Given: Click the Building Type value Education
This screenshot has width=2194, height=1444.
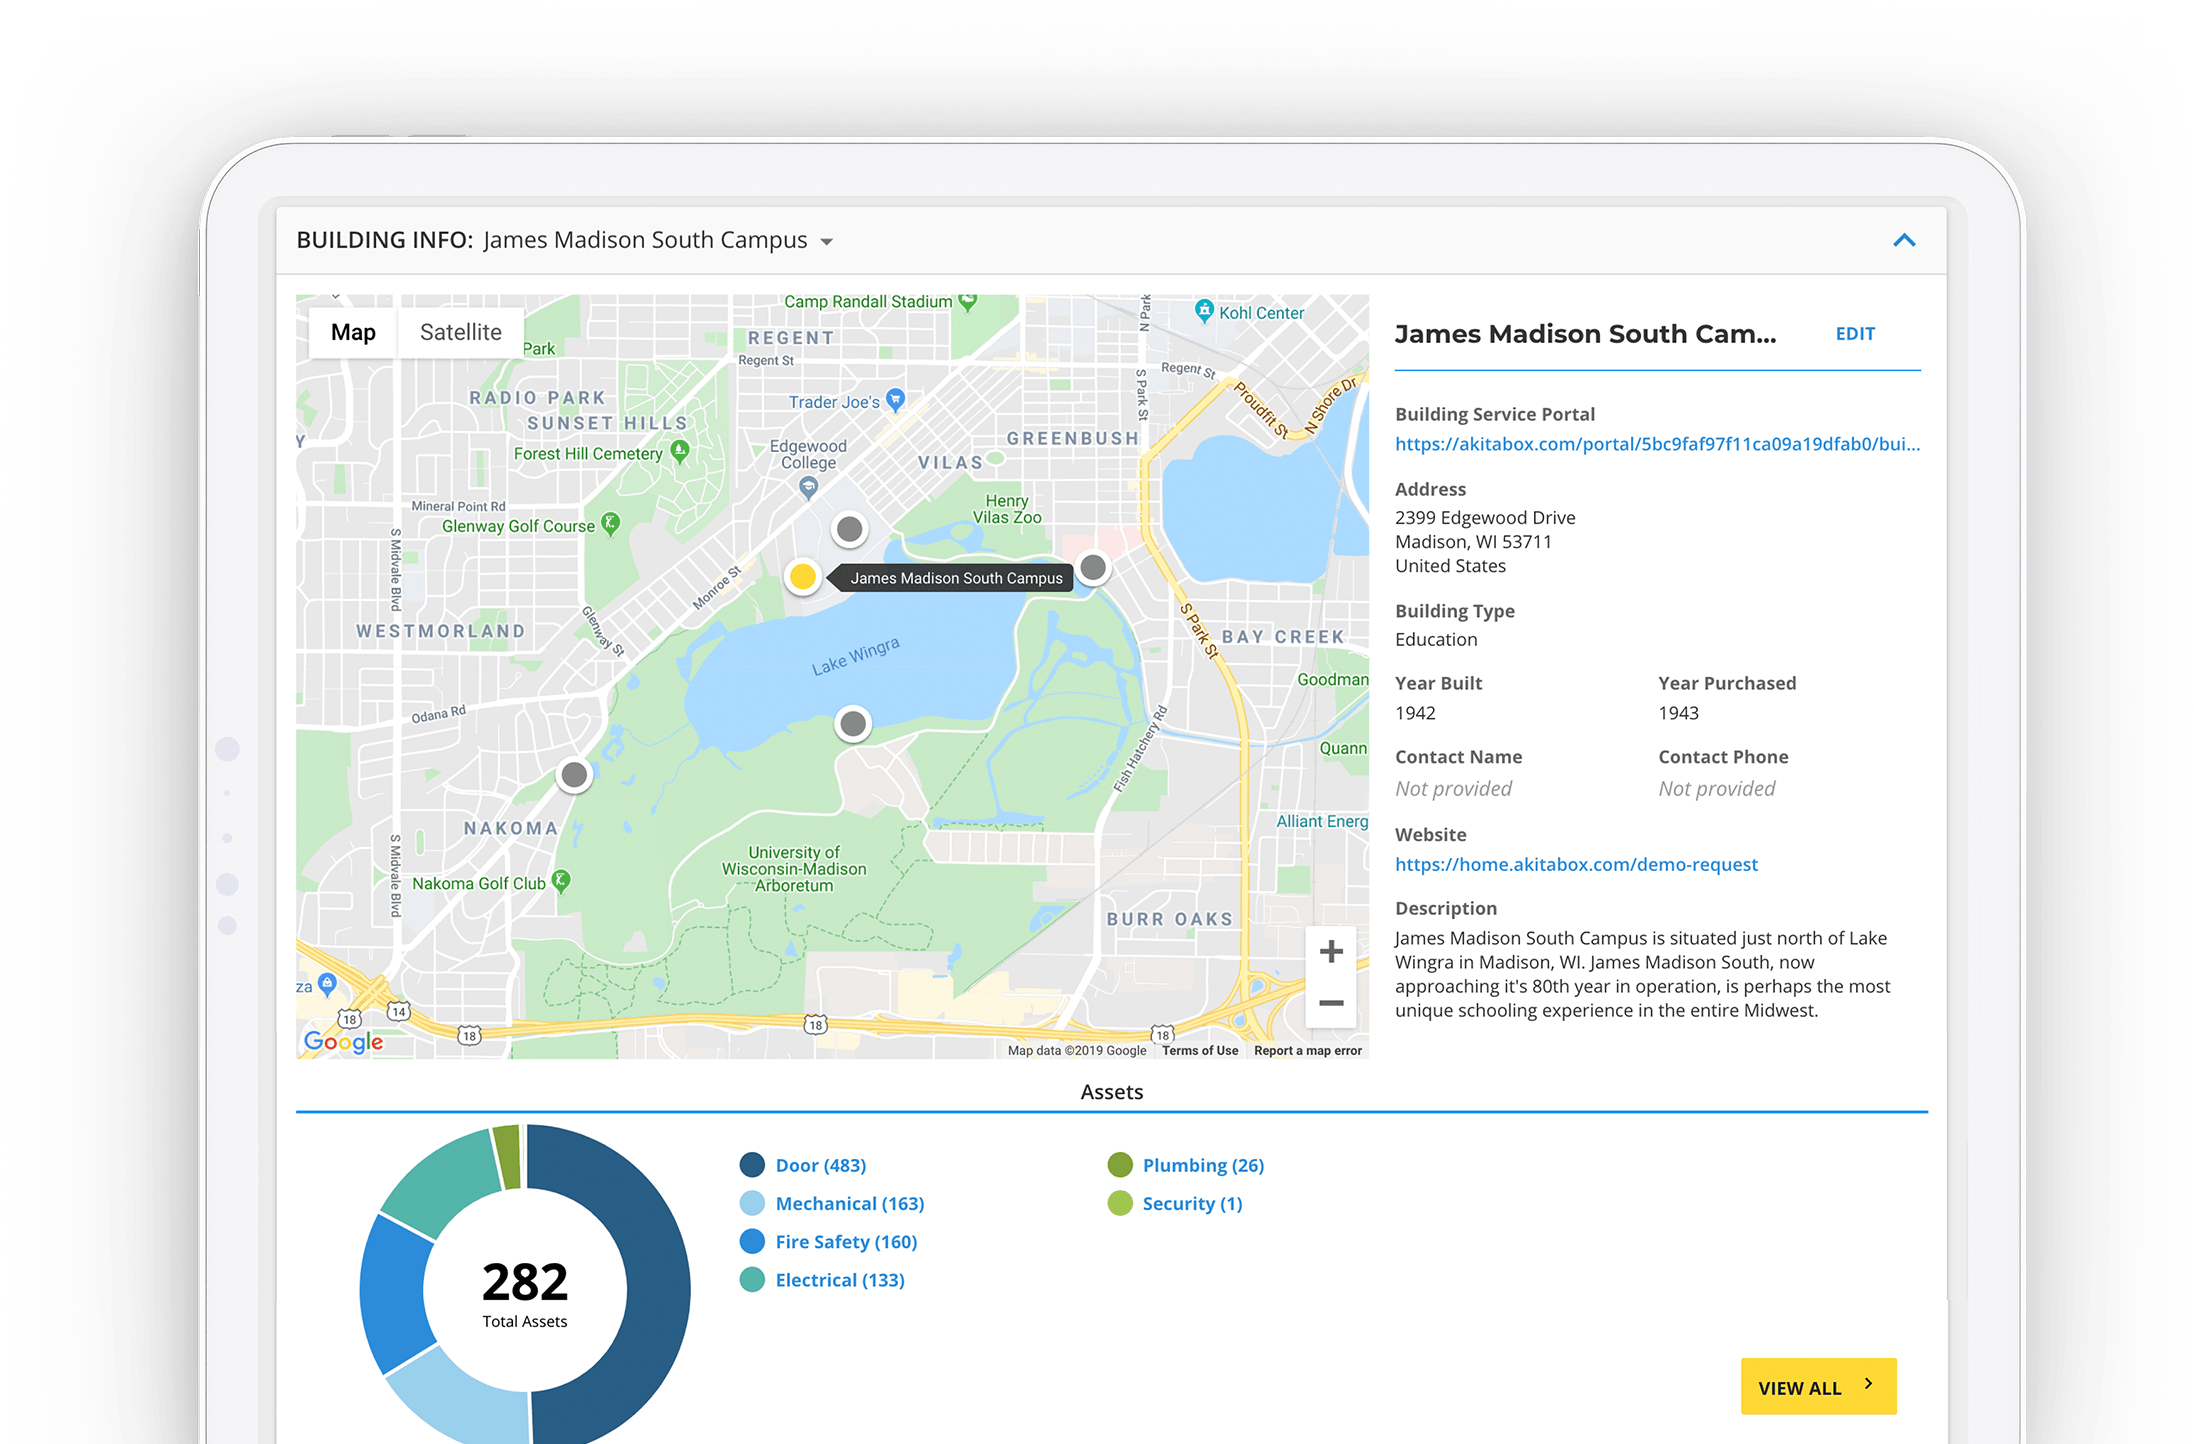Looking at the screenshot, I should click(x=1436, y=639).
